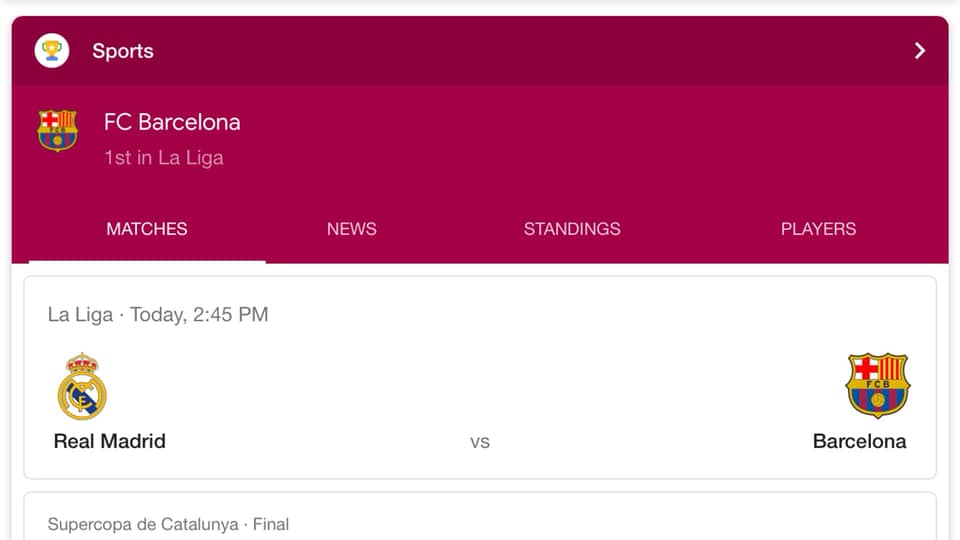Click the "Final" stage label

(271, 524)
